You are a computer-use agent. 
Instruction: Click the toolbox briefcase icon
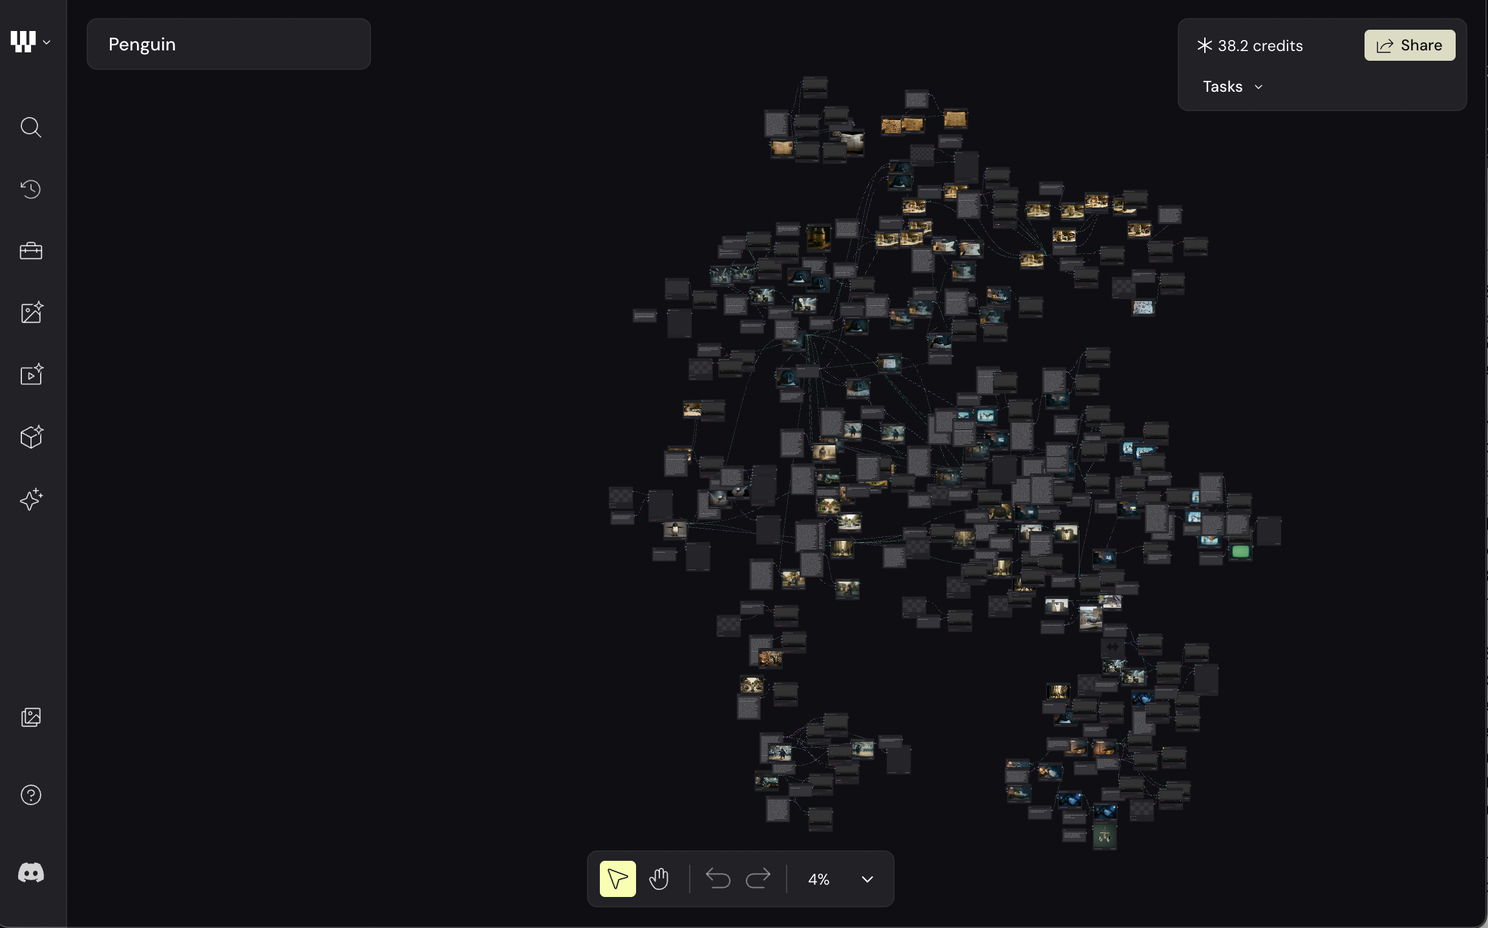[x=31, y=251]
